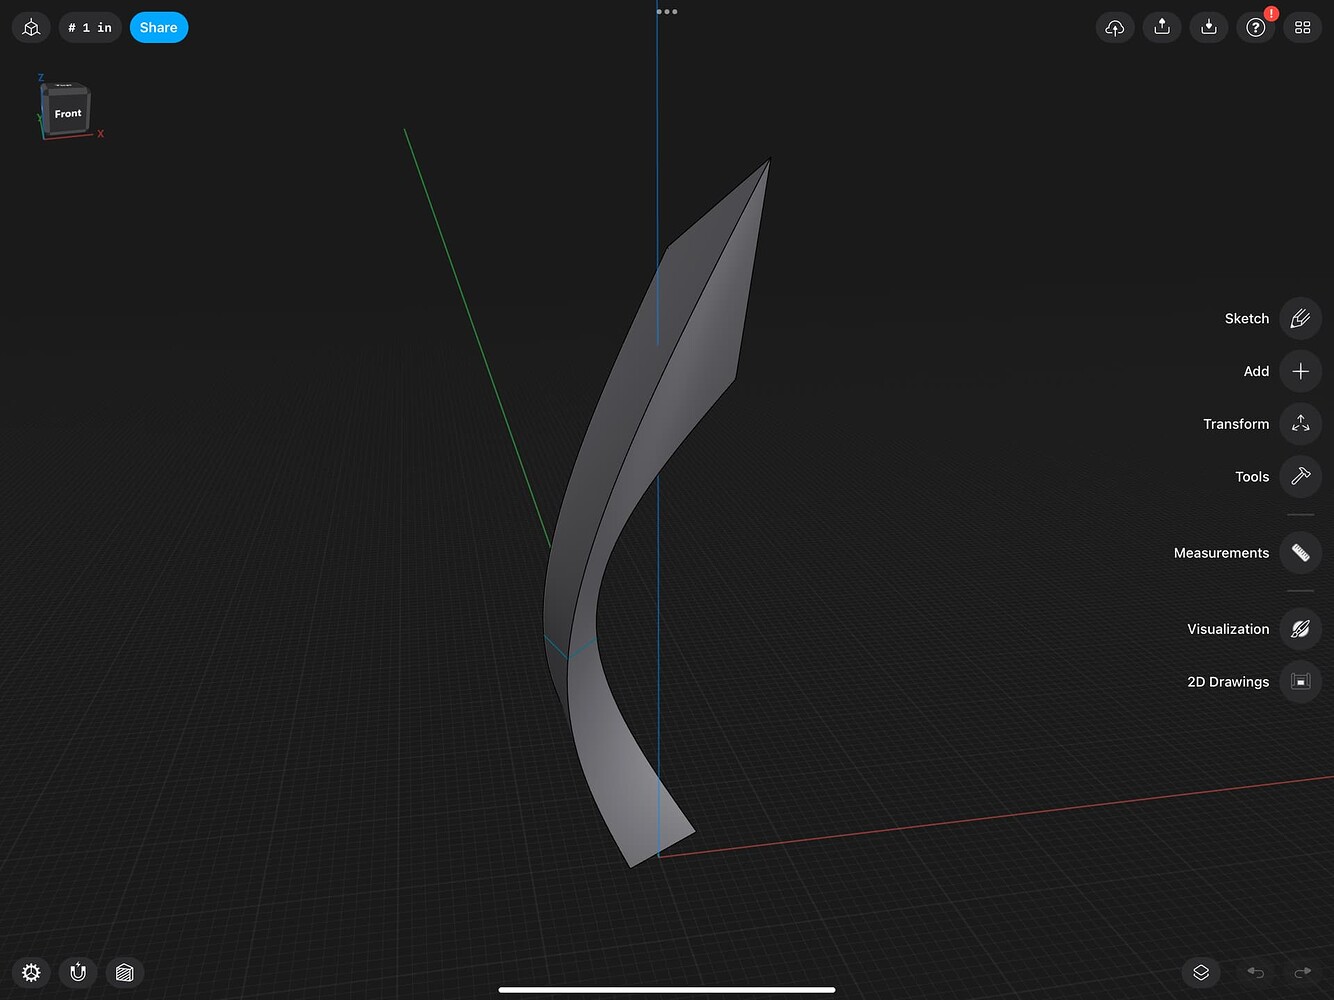Viewport: 1334px width, 1000px height.
Task: Click Front on the orientation cube
Action: pyautogui.click(x=66, y=112)
